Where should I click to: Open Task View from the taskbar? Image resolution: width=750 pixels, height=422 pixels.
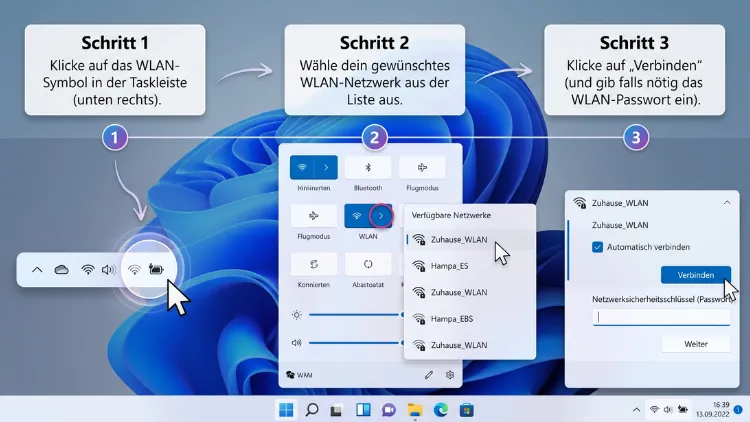(x=337, y=411)
